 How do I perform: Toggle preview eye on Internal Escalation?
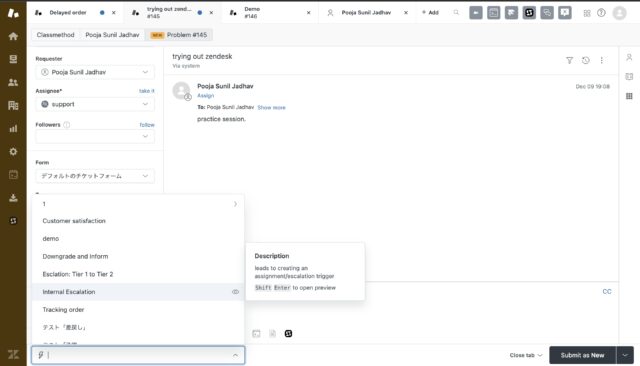coord(235,292)
